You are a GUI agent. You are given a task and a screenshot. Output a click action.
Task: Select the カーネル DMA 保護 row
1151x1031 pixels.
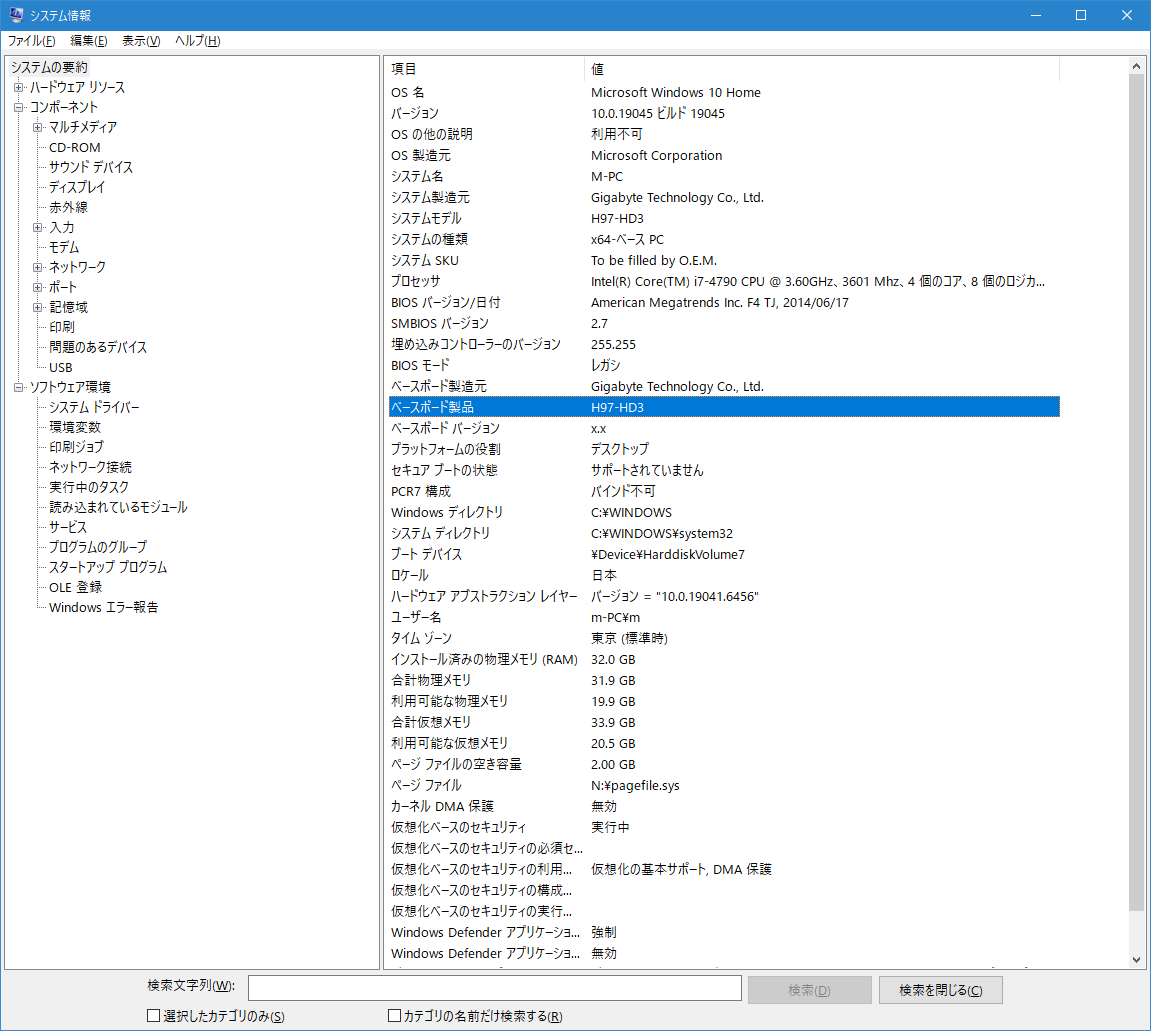pos(724,806)
